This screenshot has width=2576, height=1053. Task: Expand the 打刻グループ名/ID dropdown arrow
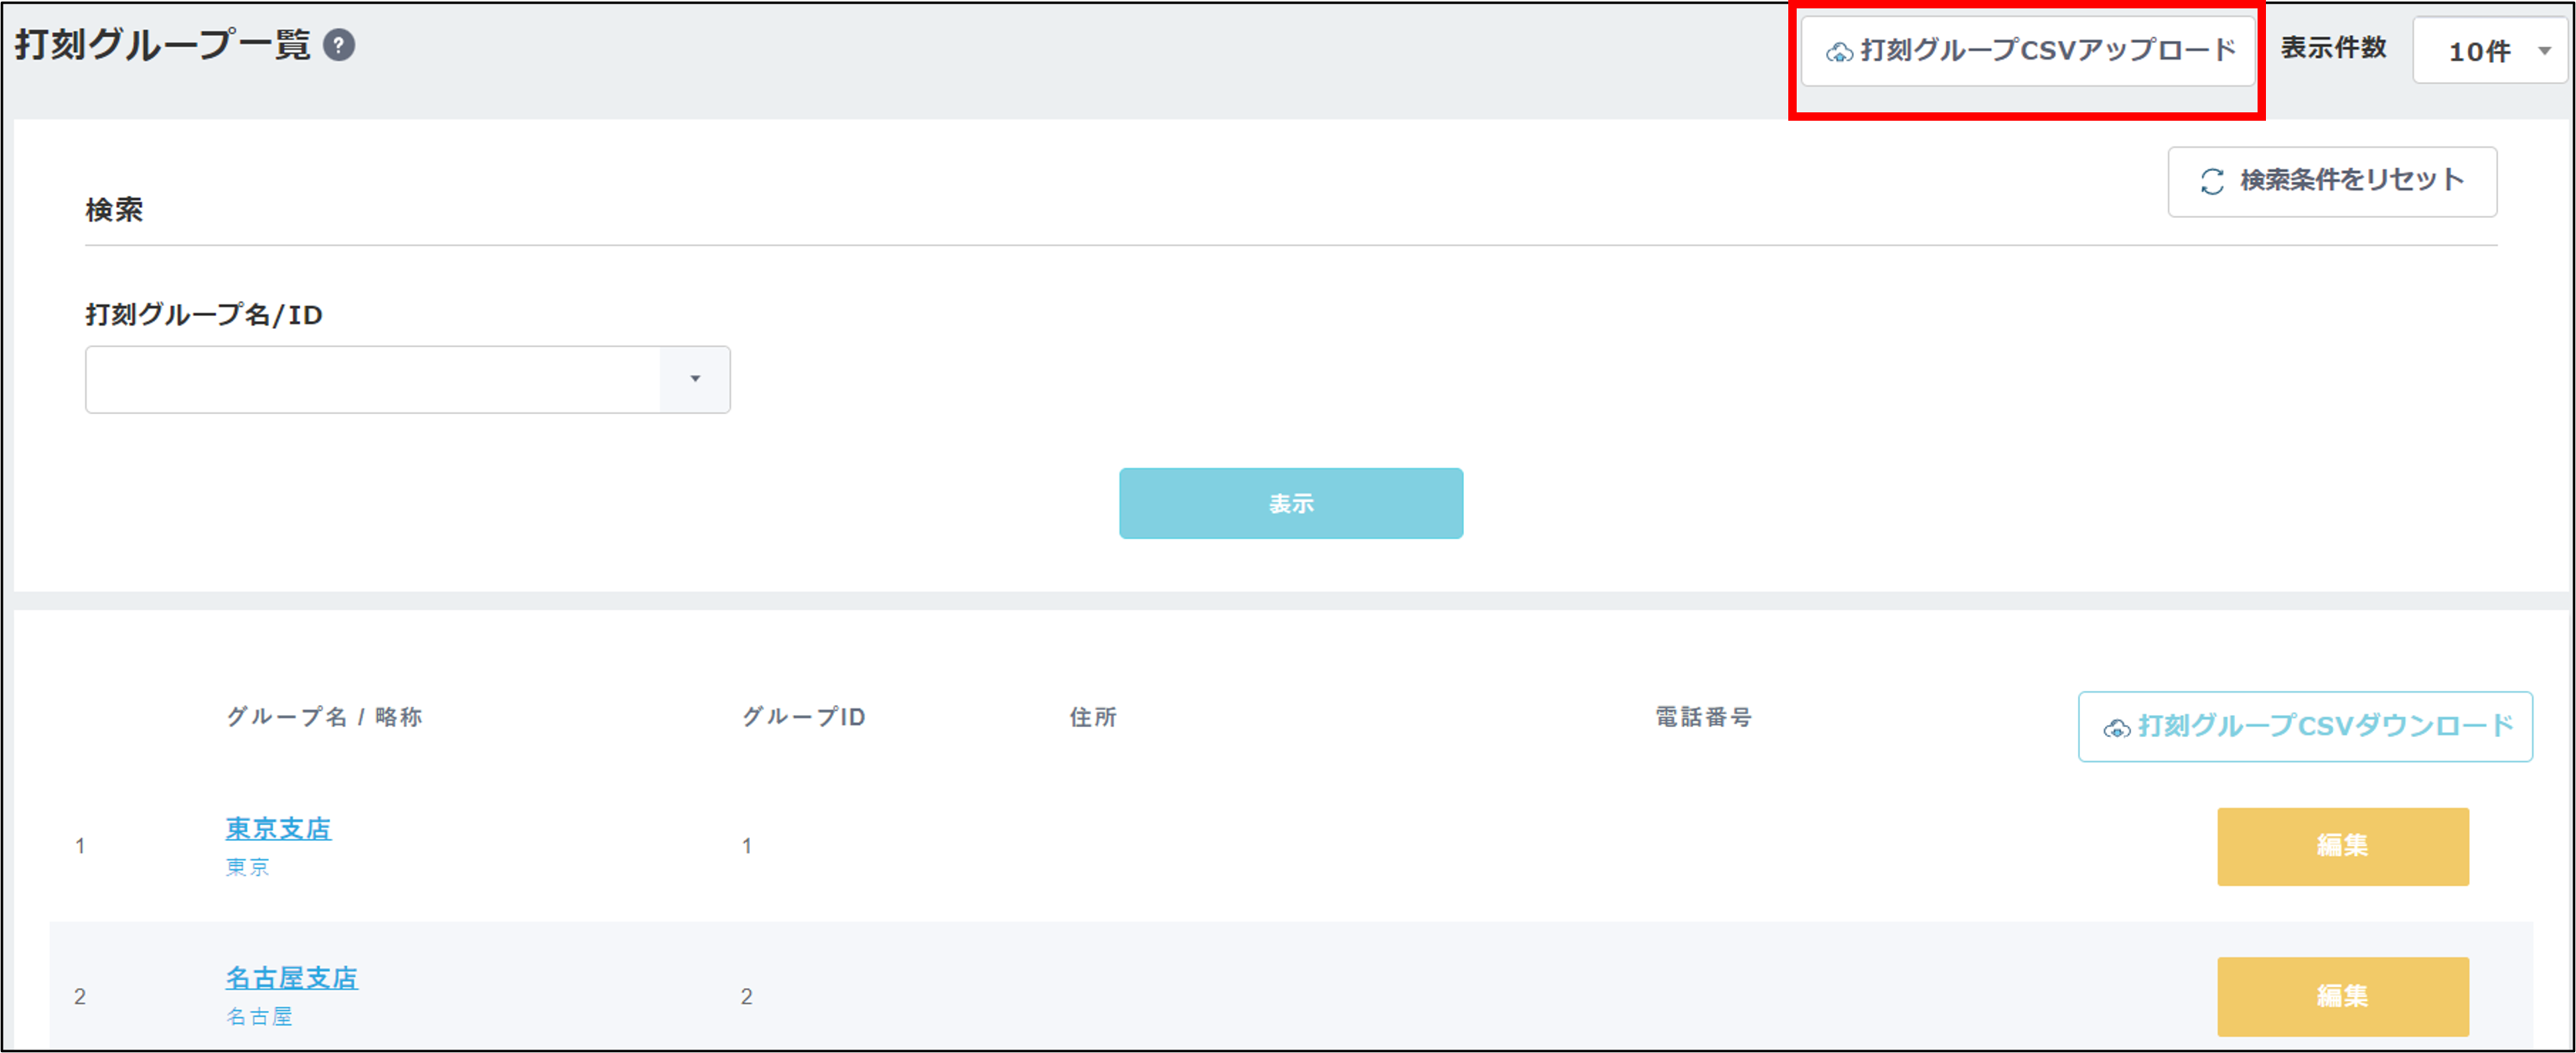click(695, 379)
